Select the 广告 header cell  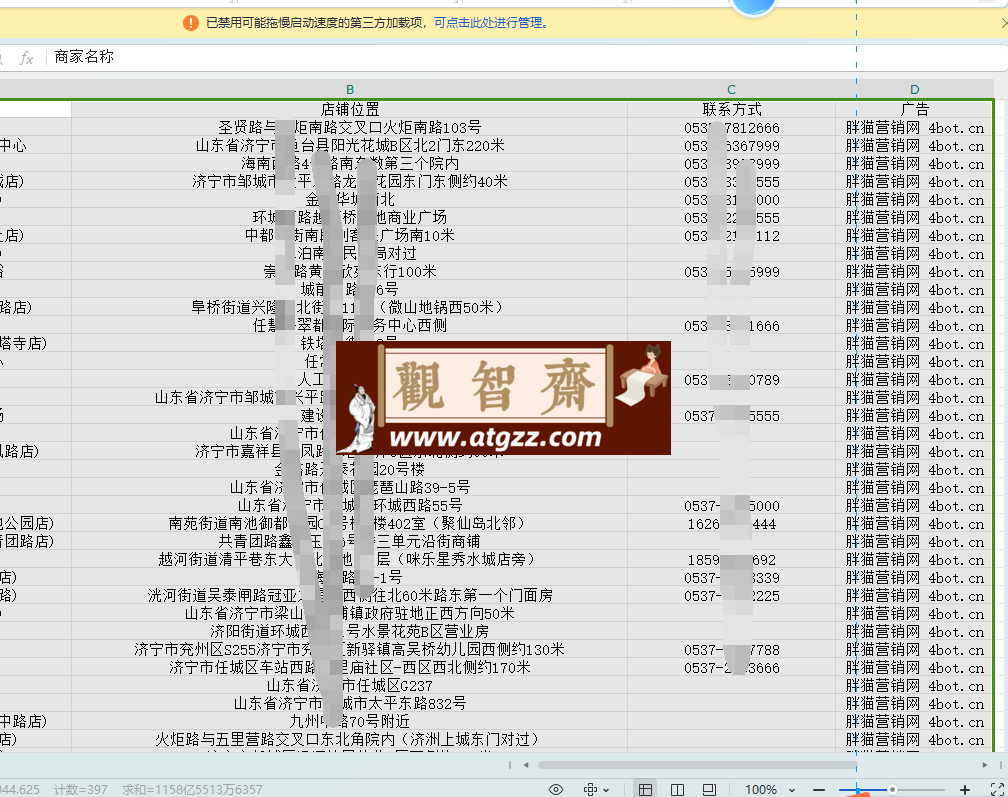click(915, 109)
